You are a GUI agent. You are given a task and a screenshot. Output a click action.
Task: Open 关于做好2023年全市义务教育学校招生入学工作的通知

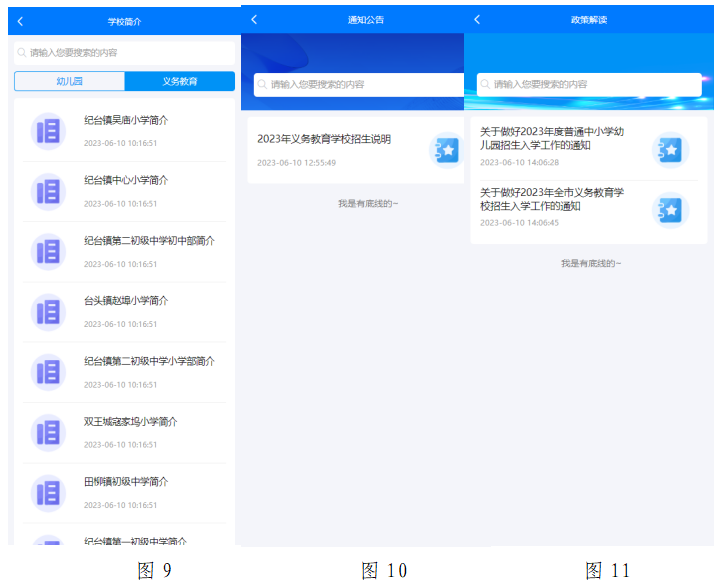[x=551, y=199]
